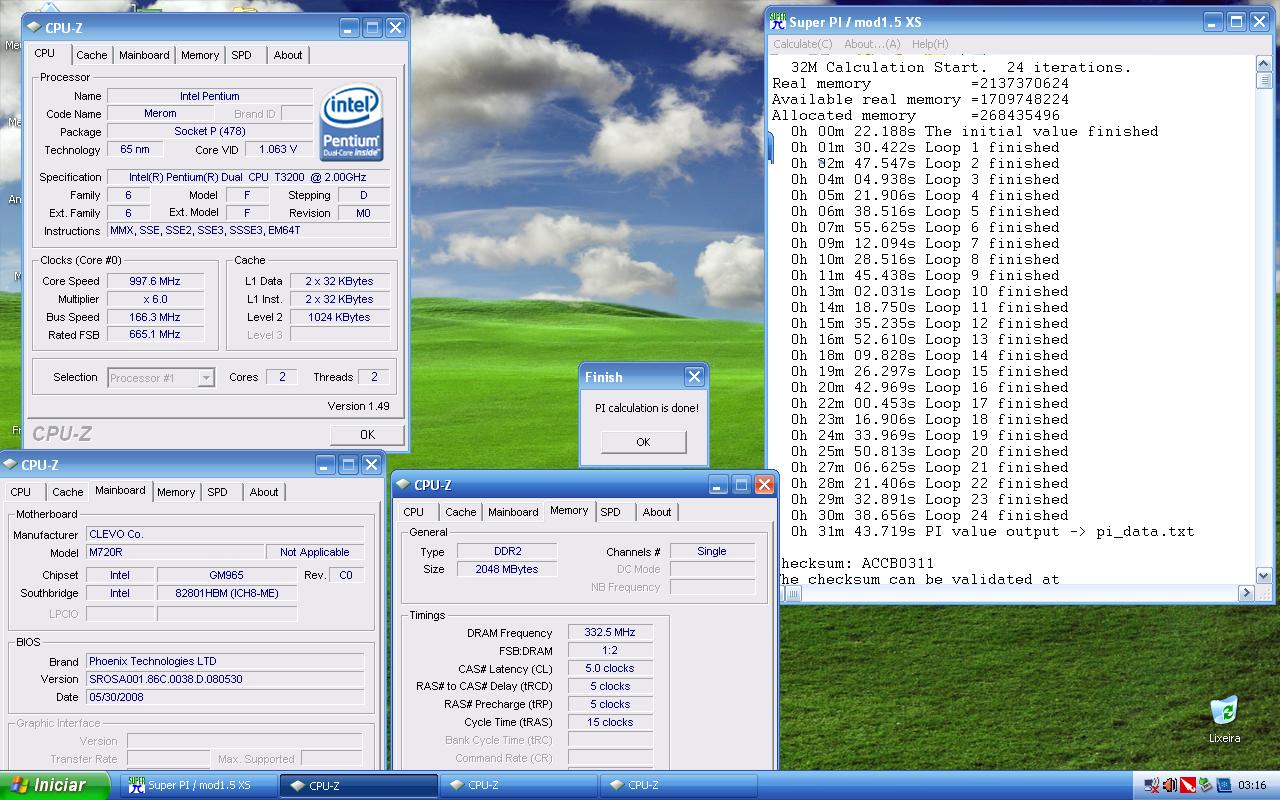Click title bar icon of the CPU-Z Memory window
1280x800 pixels.
click(x=402, y=485)
